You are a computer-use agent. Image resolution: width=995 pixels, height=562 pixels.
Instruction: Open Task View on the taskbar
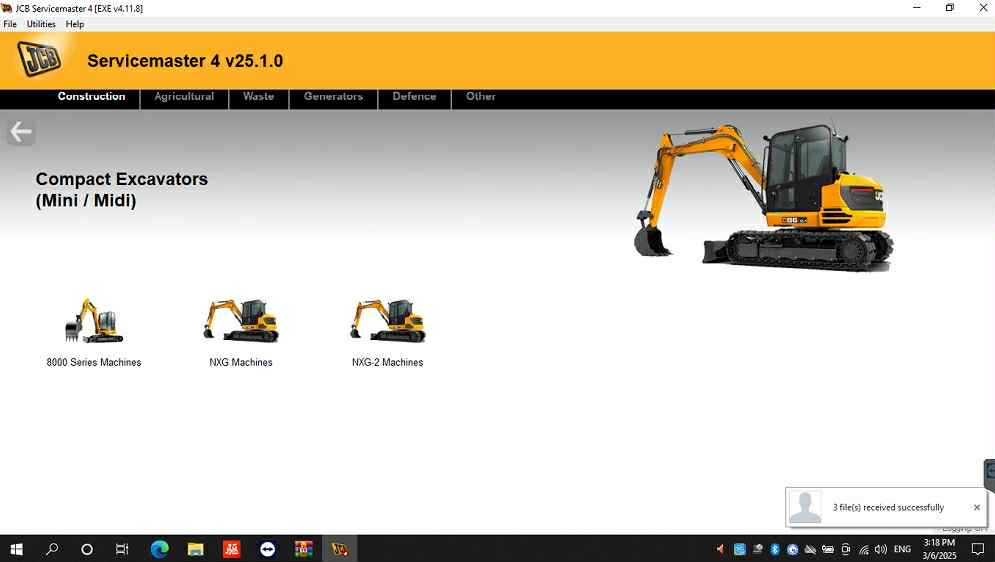point(122,549)
